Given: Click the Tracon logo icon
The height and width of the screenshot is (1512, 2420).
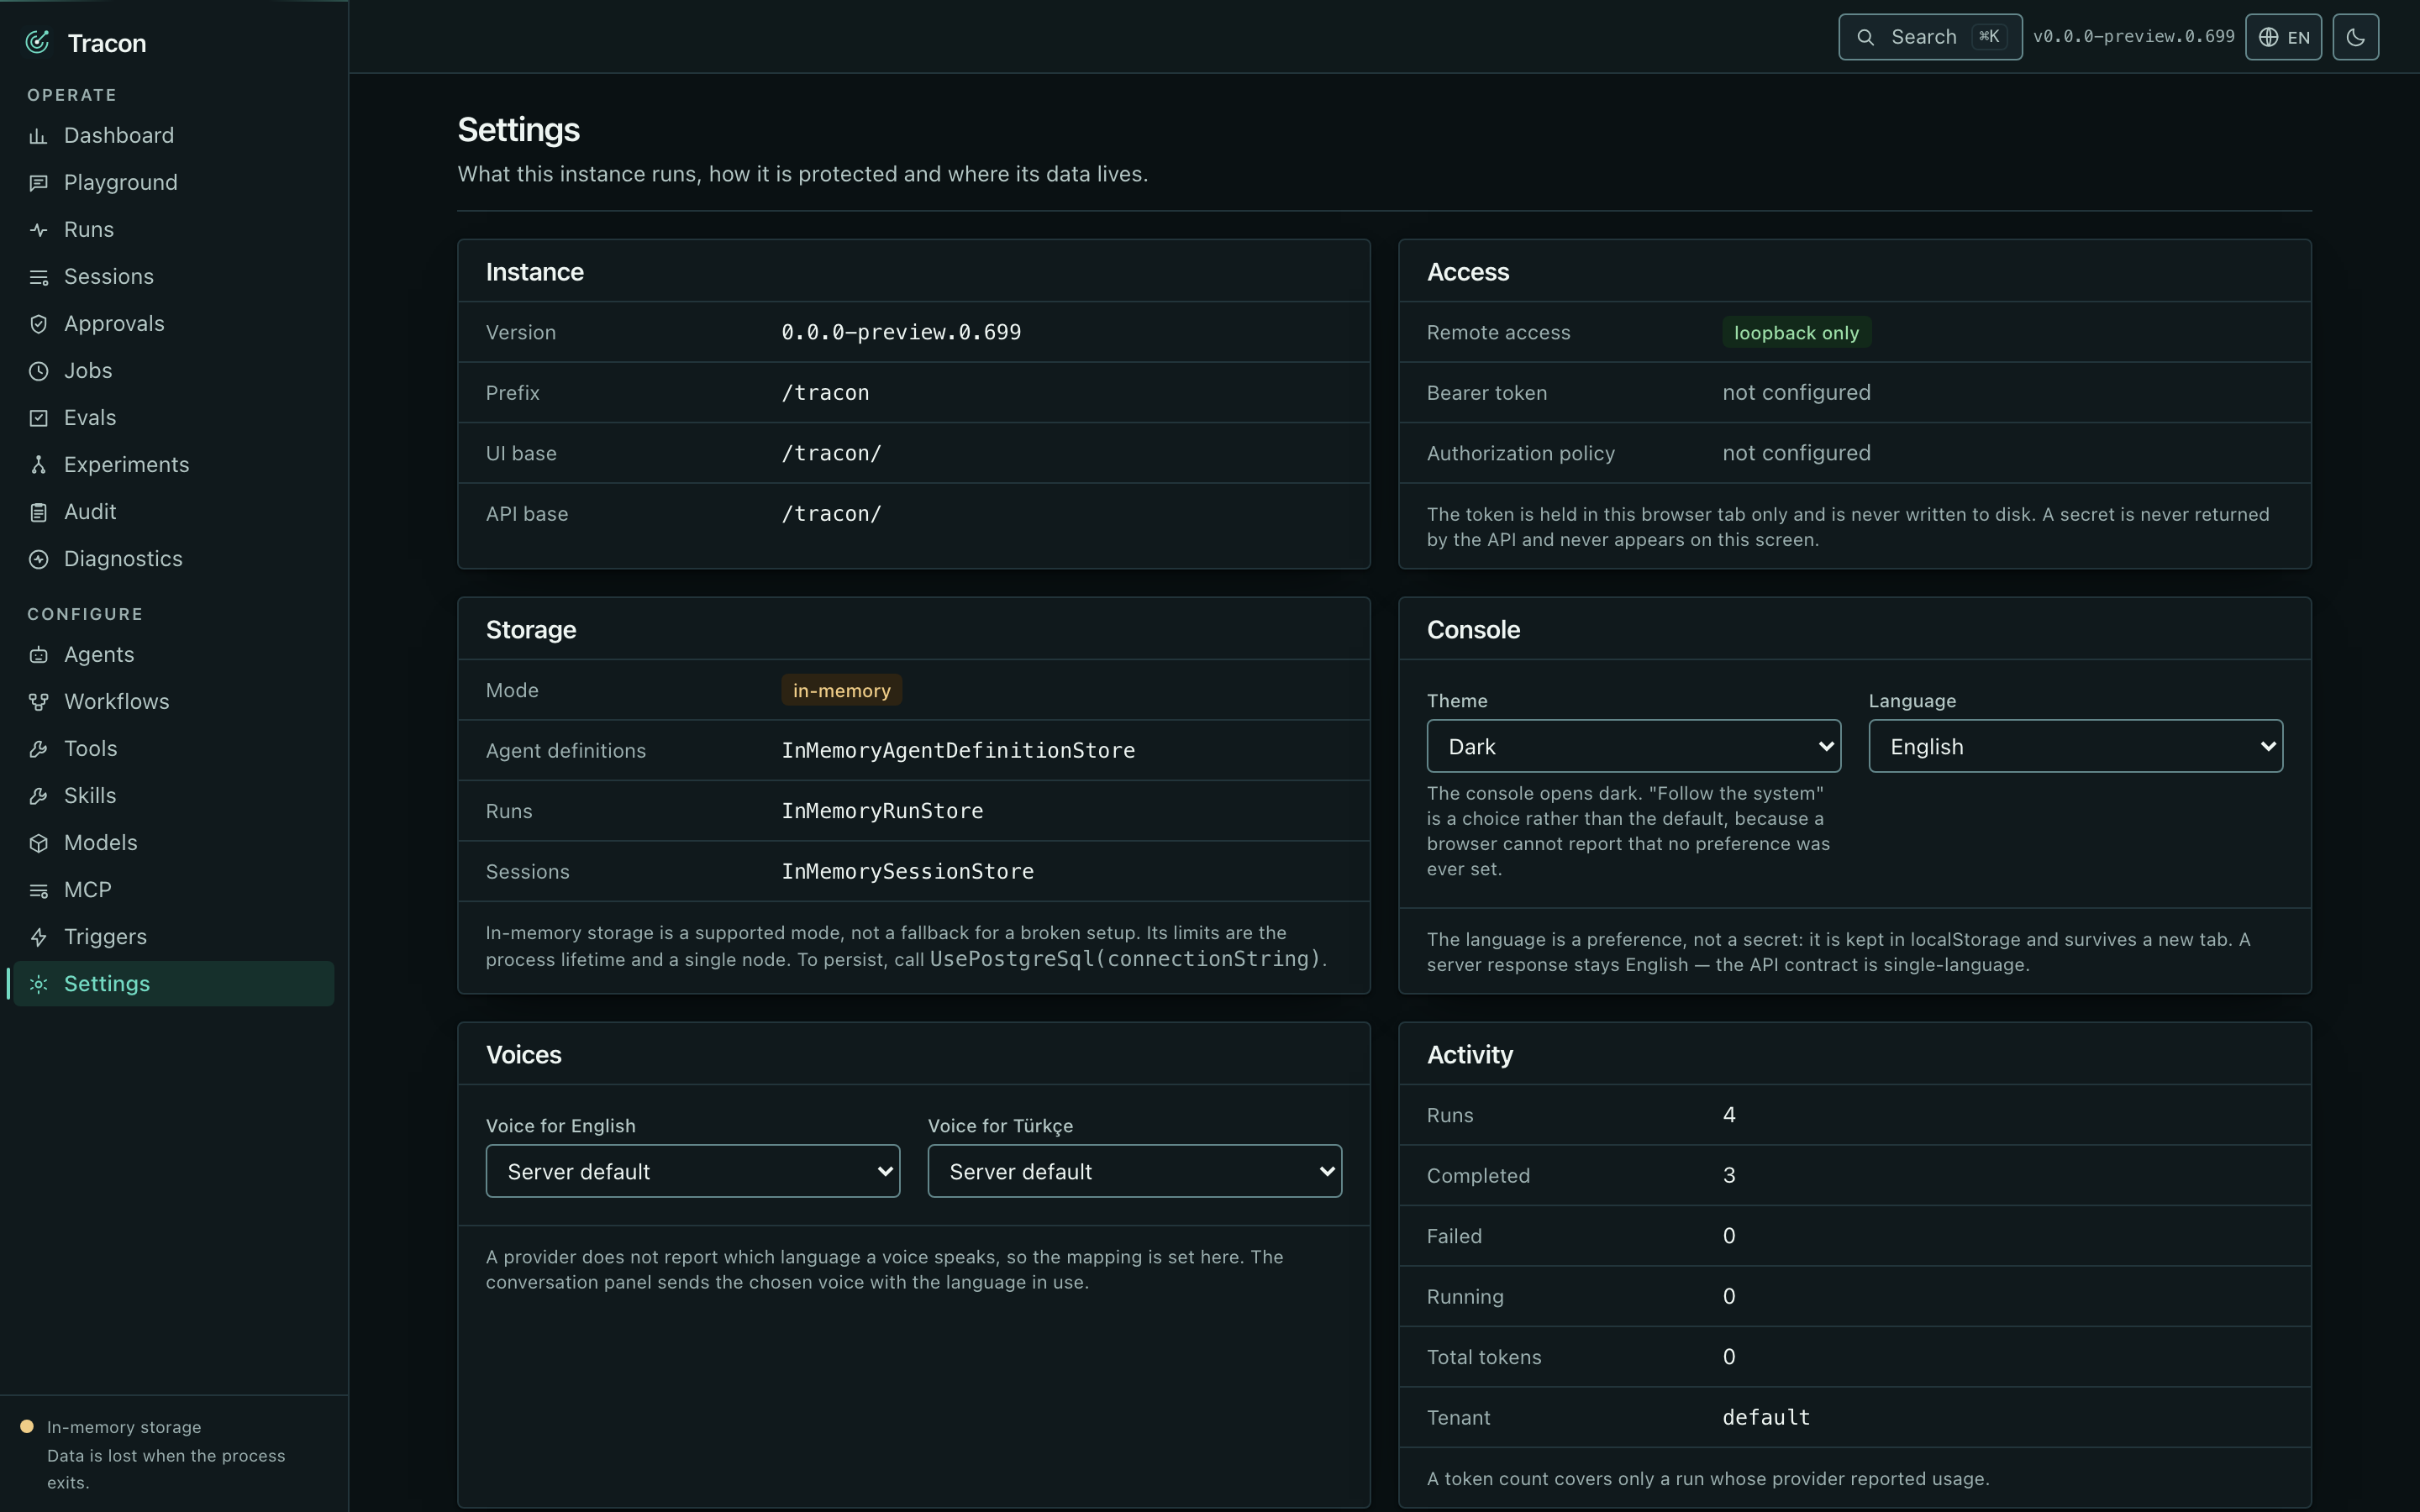Looking at the screenshot, I should click(38, 42).
